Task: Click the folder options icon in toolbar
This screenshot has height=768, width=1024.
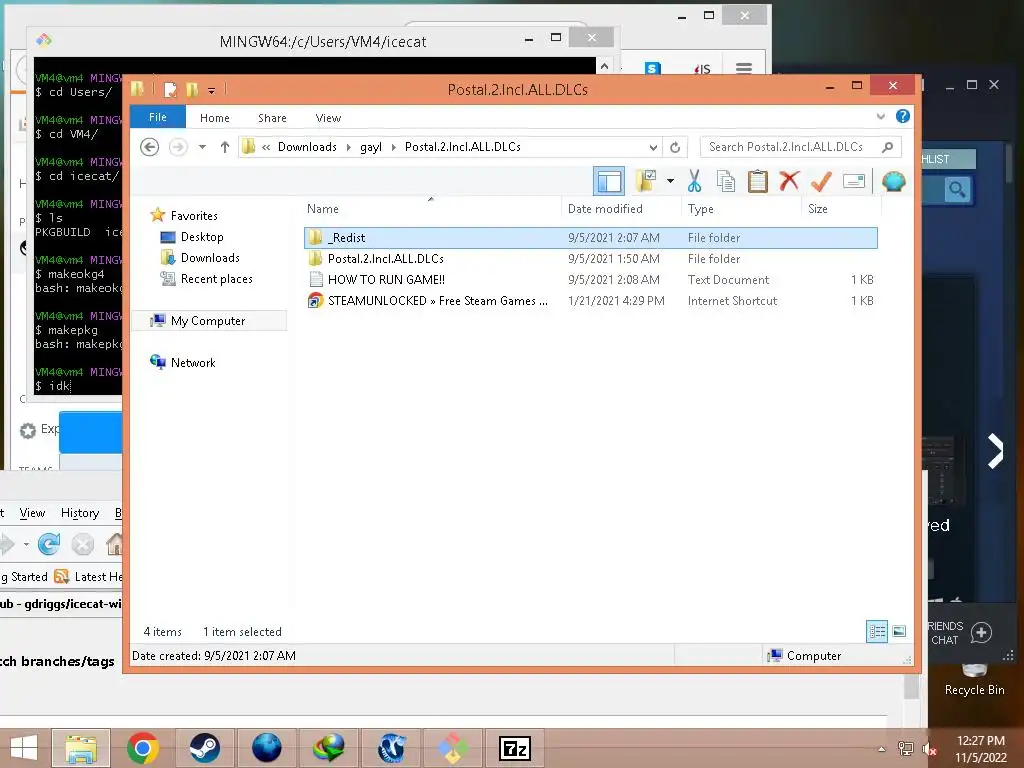Action: point(646,181)
